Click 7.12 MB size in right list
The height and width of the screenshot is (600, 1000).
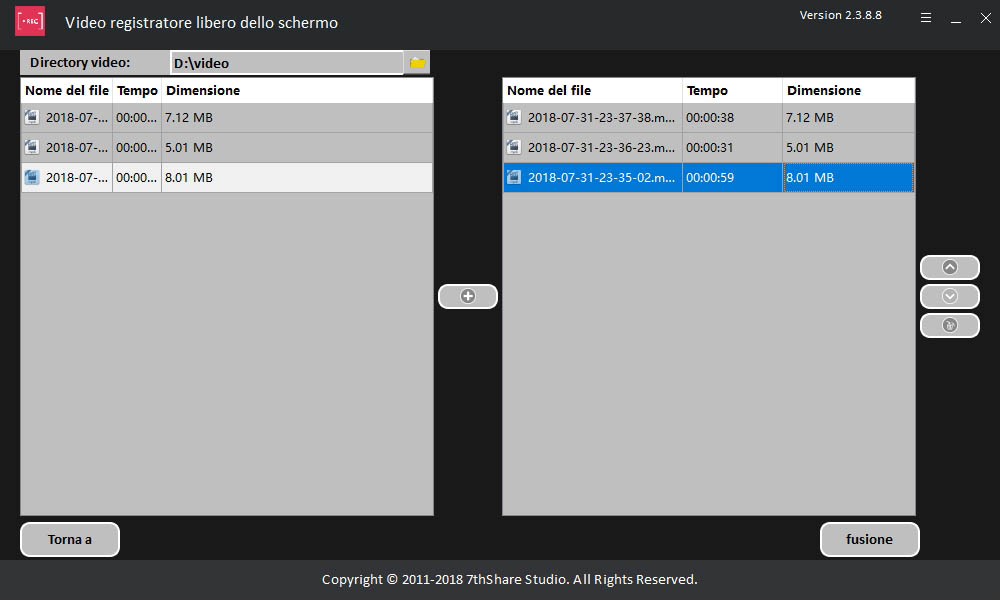click(810, 117)
